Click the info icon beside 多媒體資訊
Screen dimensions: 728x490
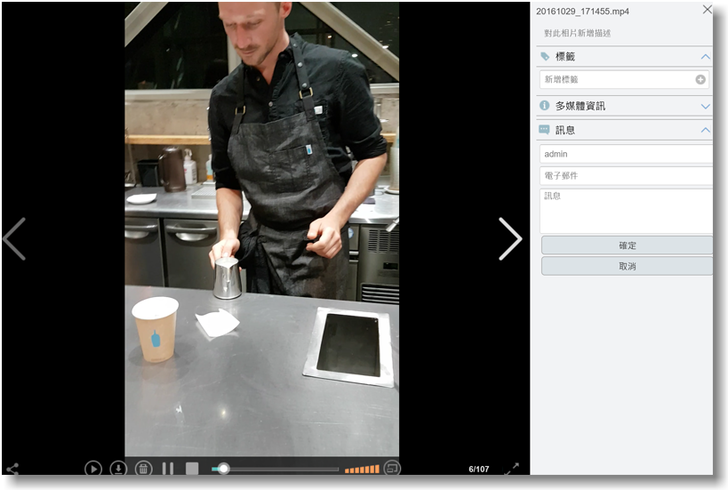pyautogui.click(x=545, y=105)
